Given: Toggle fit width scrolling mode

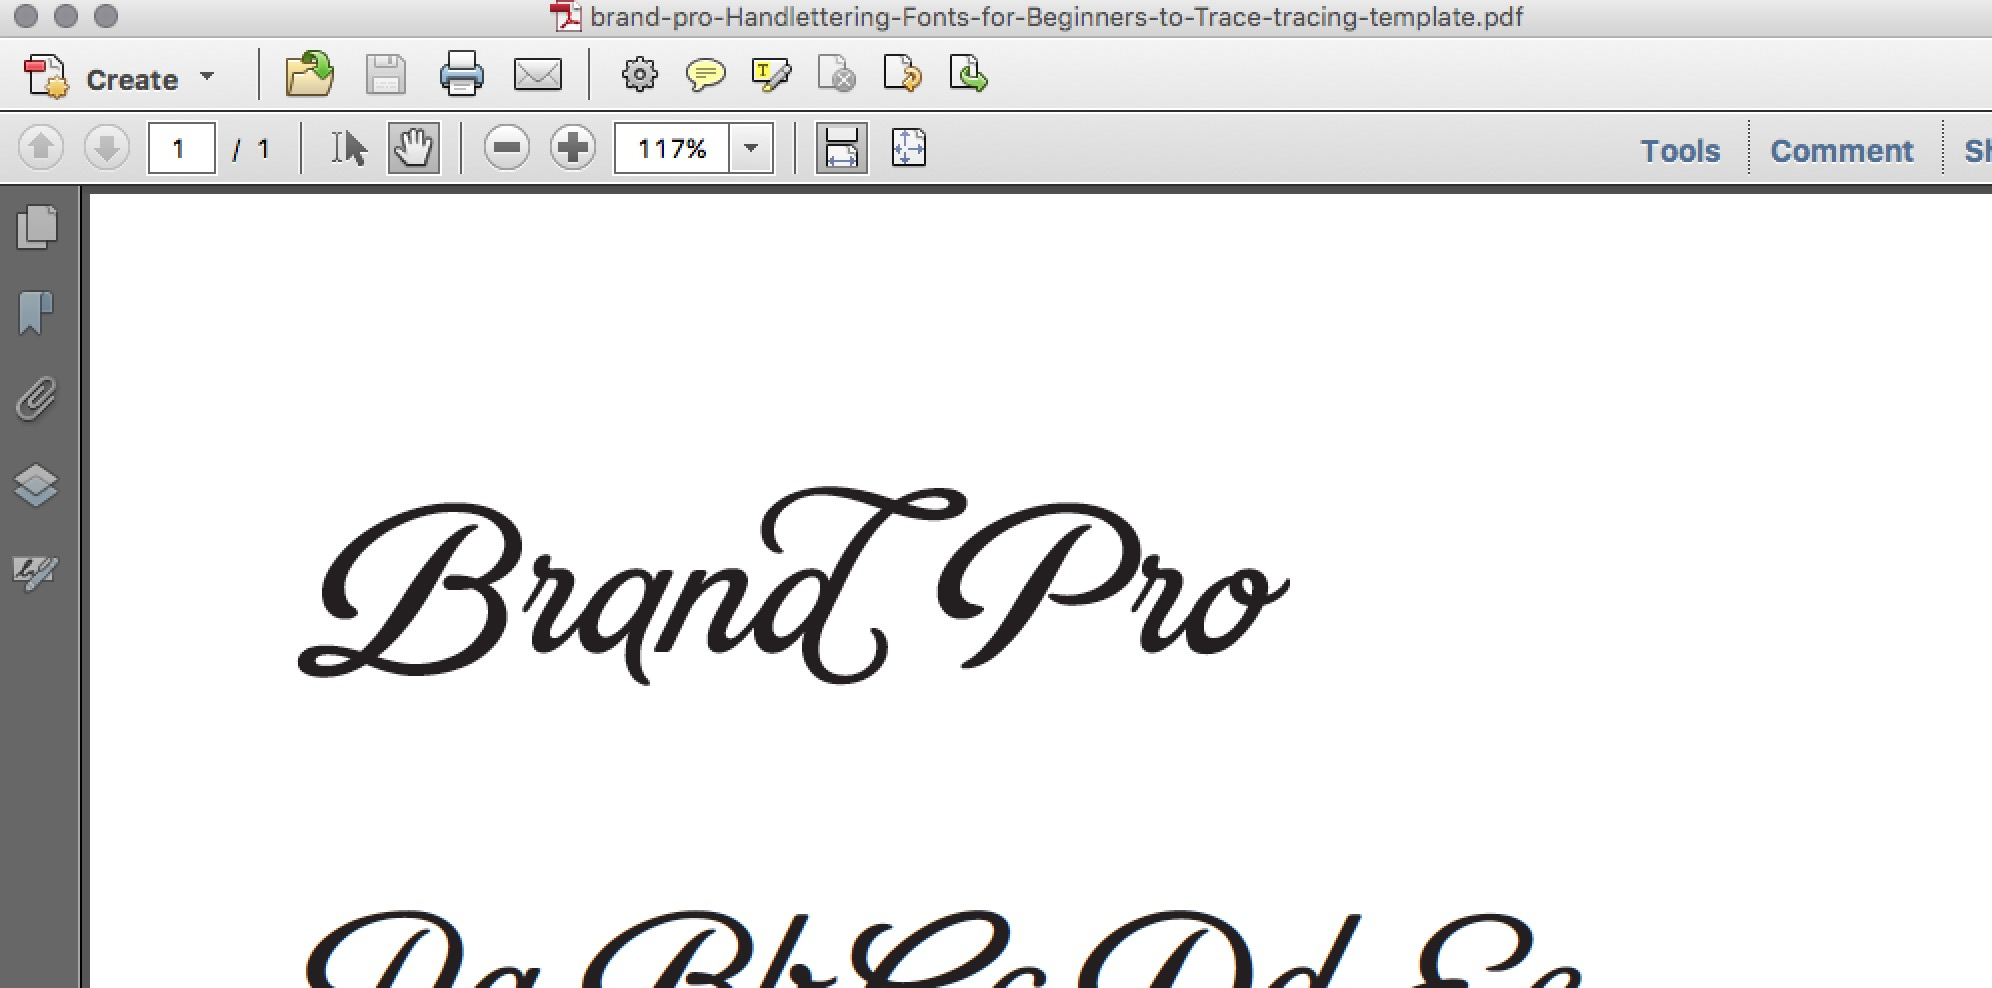Looking at the screenshot, I should [842, 149].
